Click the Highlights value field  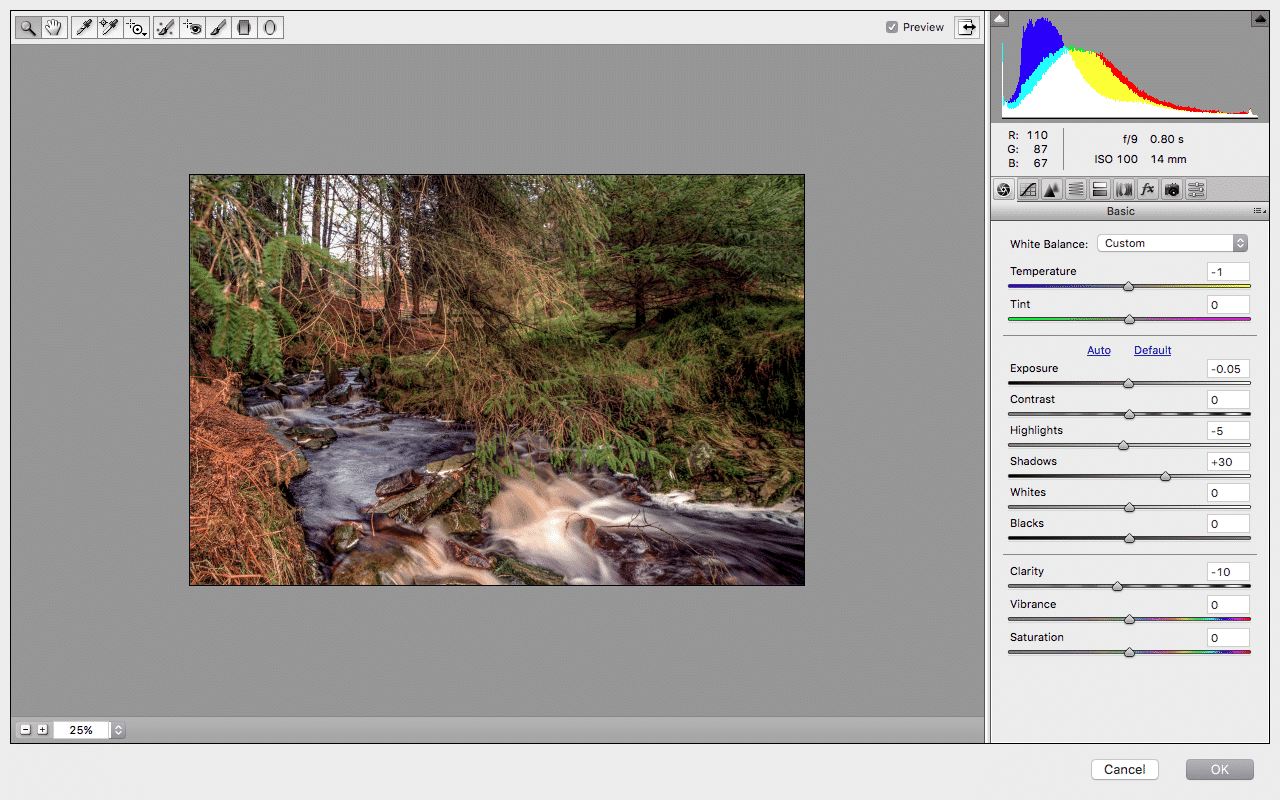pos(1228,431)
